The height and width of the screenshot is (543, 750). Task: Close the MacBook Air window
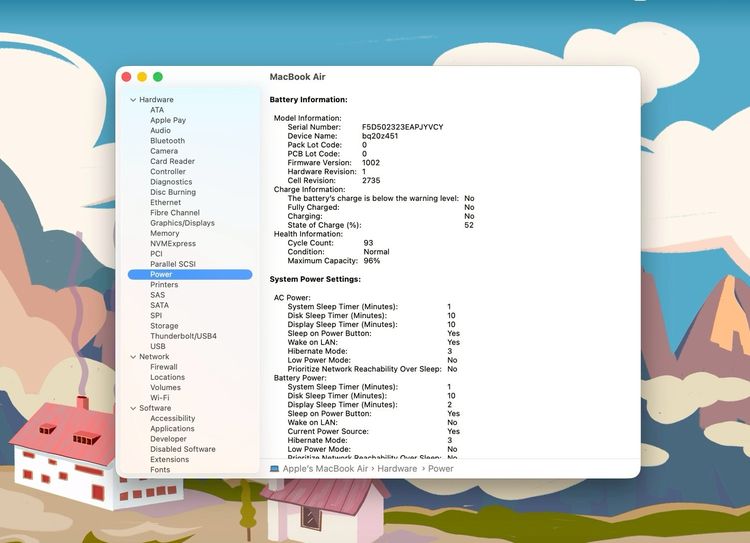point(126,77)
